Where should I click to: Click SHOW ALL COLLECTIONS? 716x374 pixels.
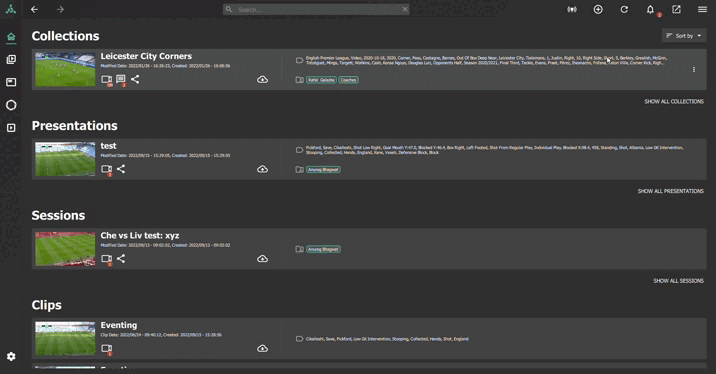click(x=674, y=101)
